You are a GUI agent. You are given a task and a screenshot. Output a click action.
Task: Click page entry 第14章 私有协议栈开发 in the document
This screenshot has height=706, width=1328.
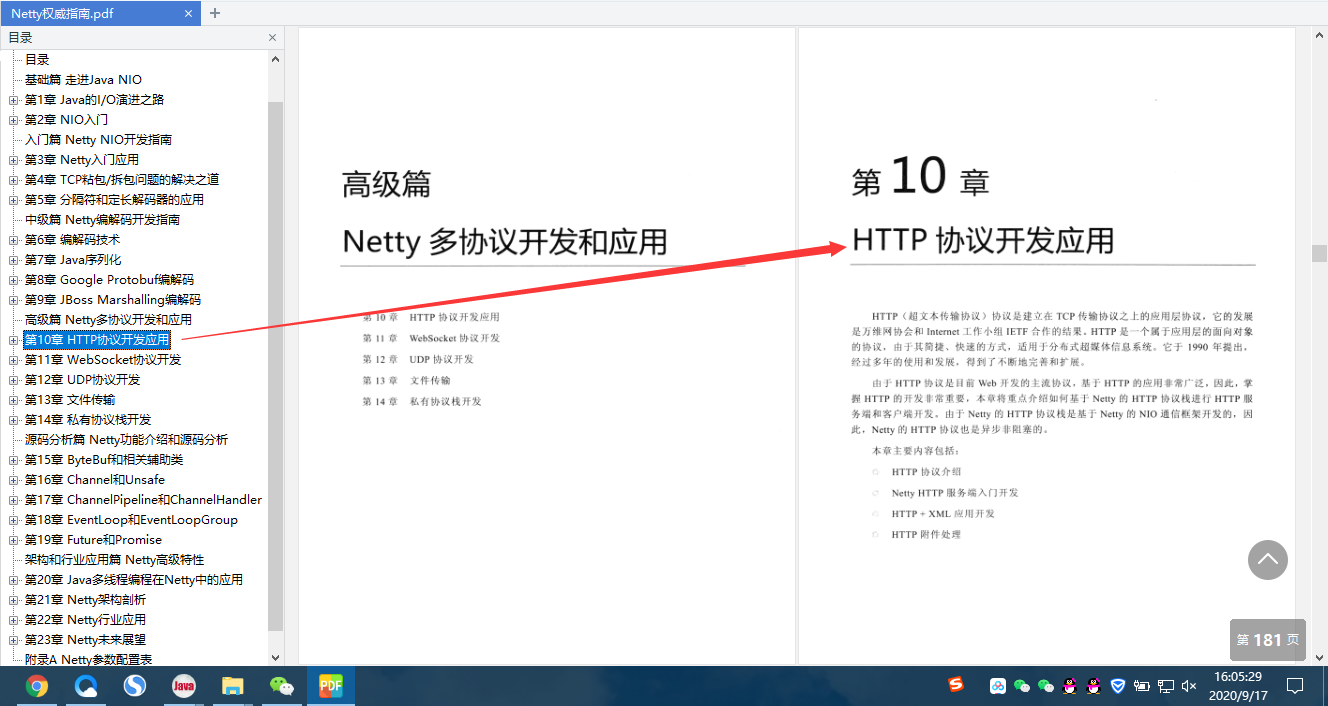422,401
